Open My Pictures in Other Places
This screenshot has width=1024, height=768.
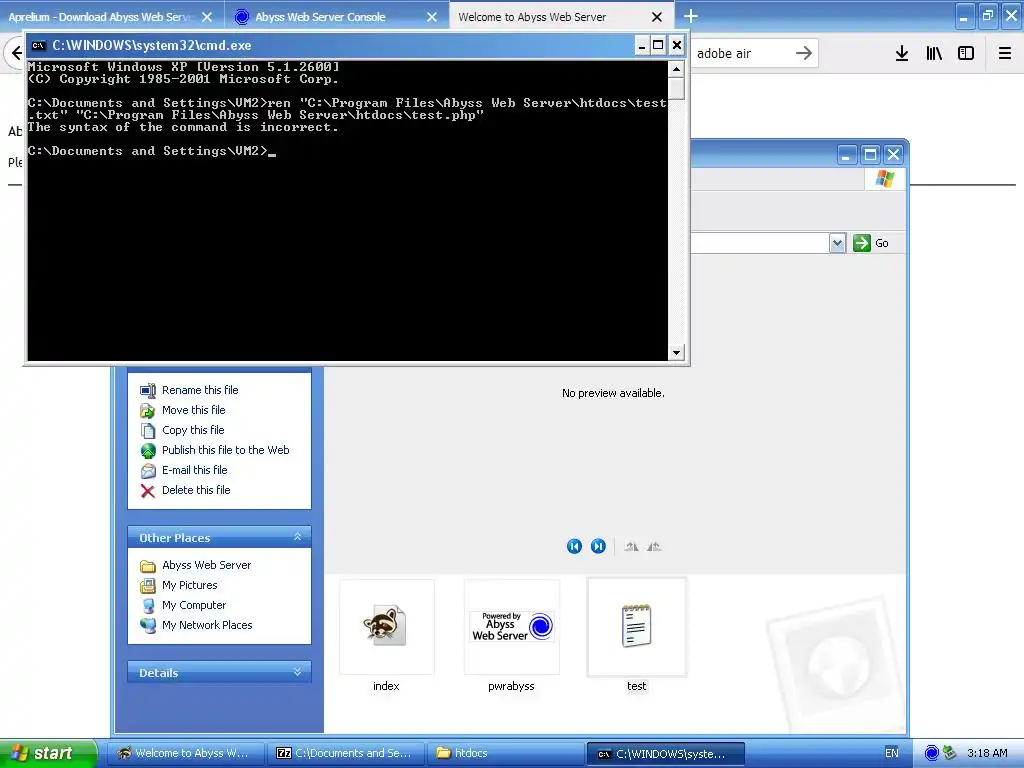click(x=189, y=585)
